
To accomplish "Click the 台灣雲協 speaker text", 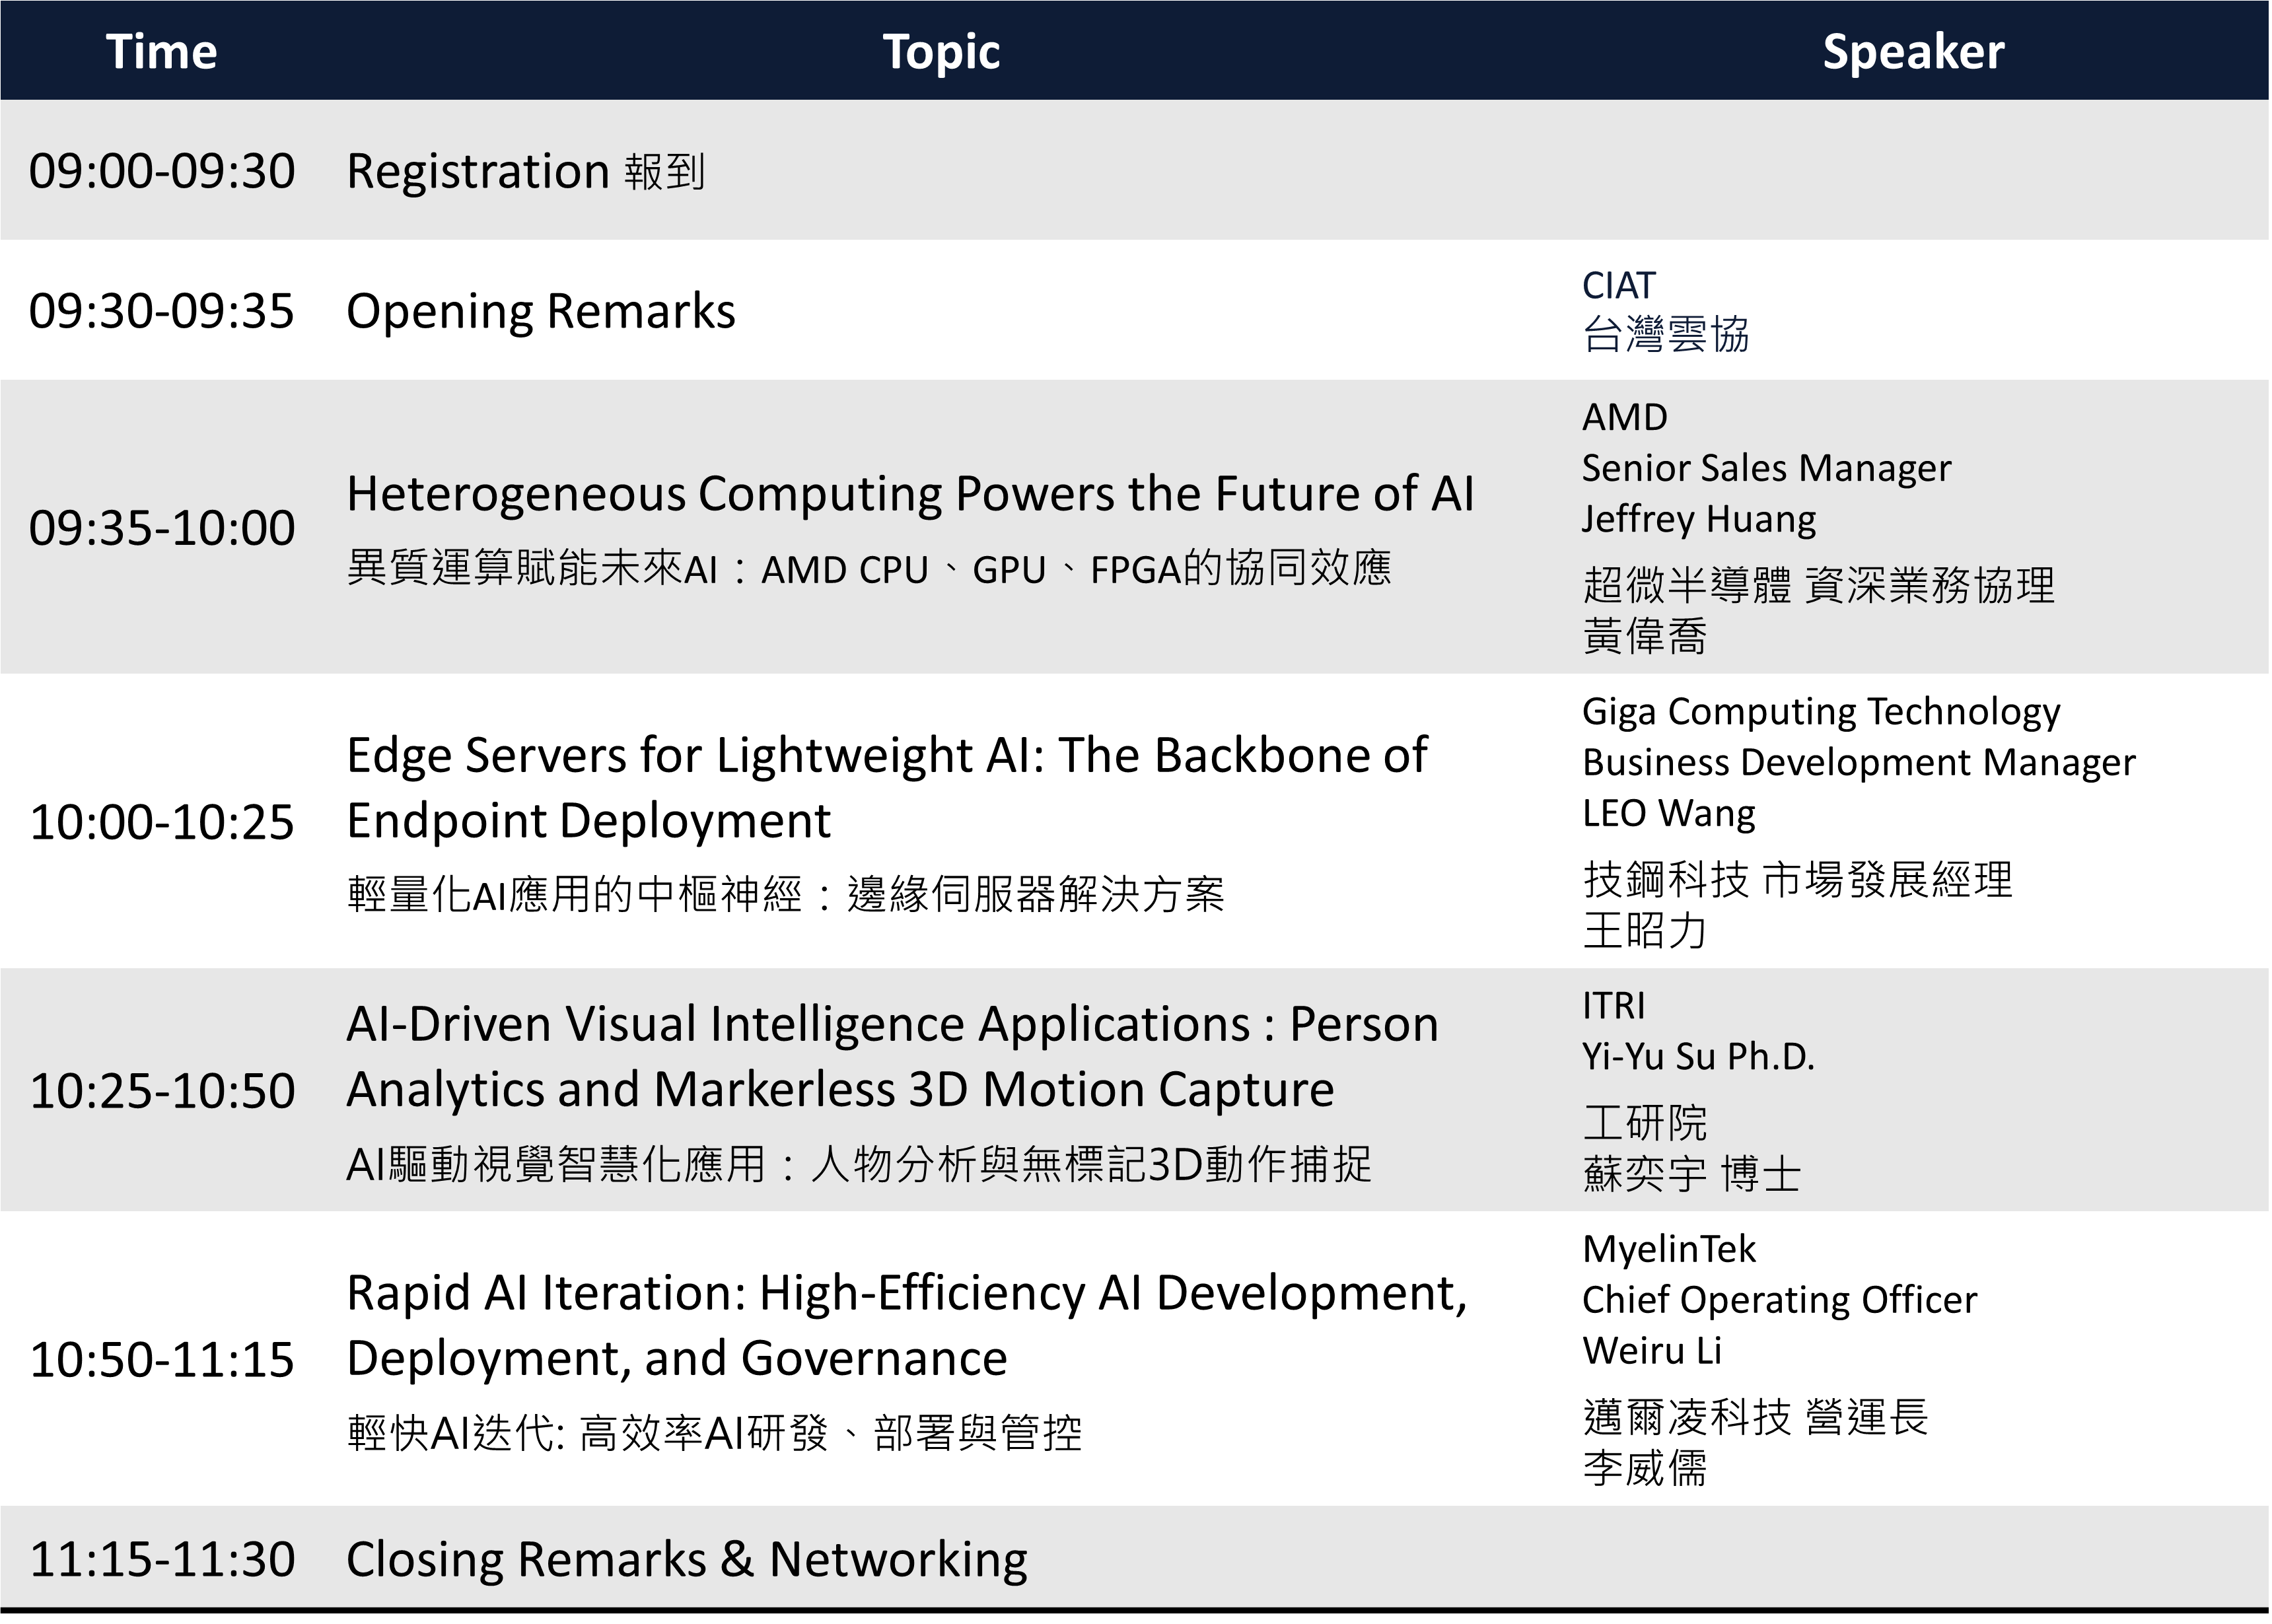I will pos(1665,334).
